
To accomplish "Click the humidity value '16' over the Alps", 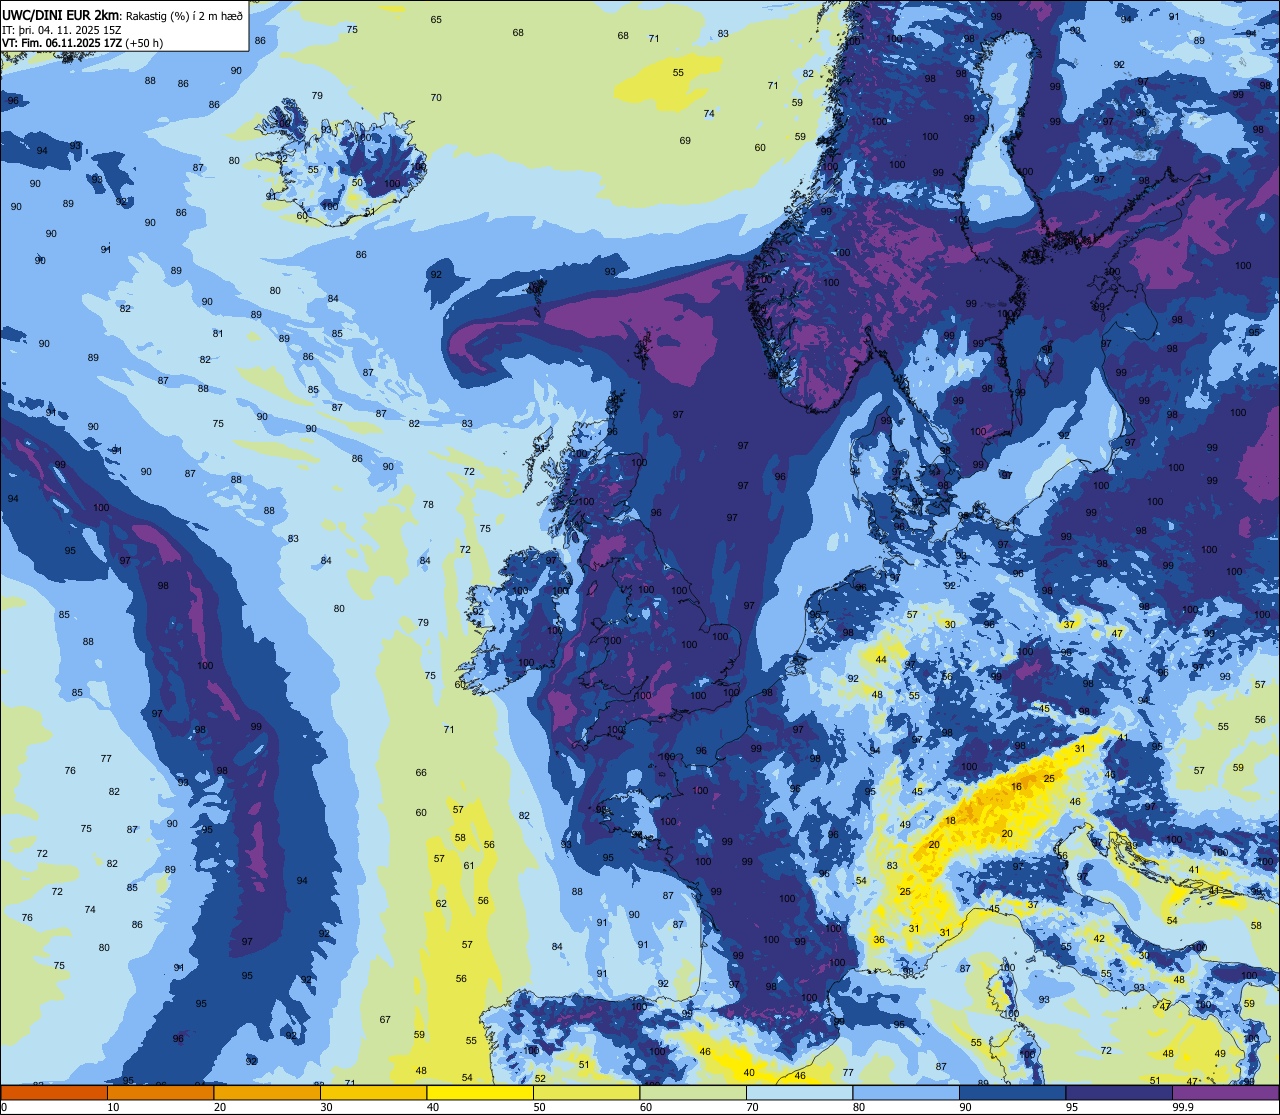I will click(1016, 787).
